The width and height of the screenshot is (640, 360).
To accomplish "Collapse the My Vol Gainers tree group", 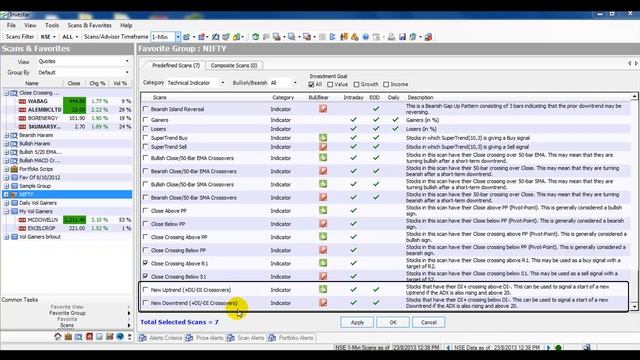I will pyautogui.click(x=6, y=211).
